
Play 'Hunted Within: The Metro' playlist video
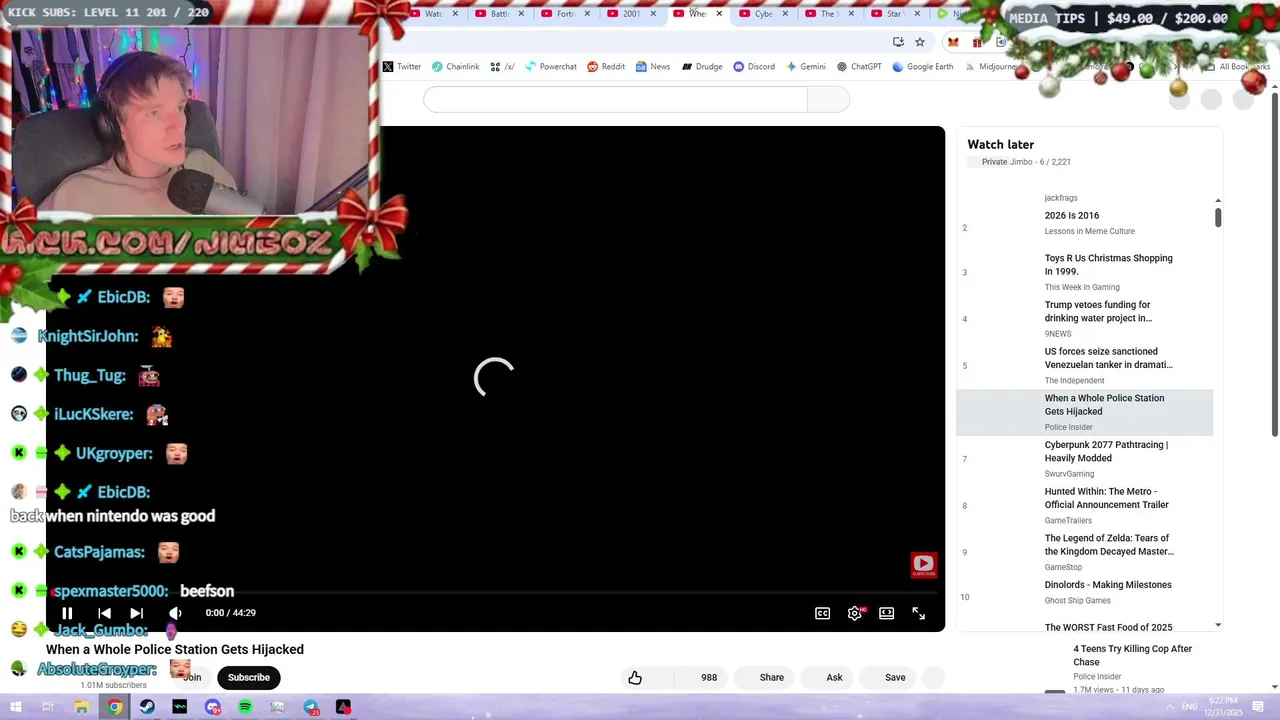[x=1107, y=498]
